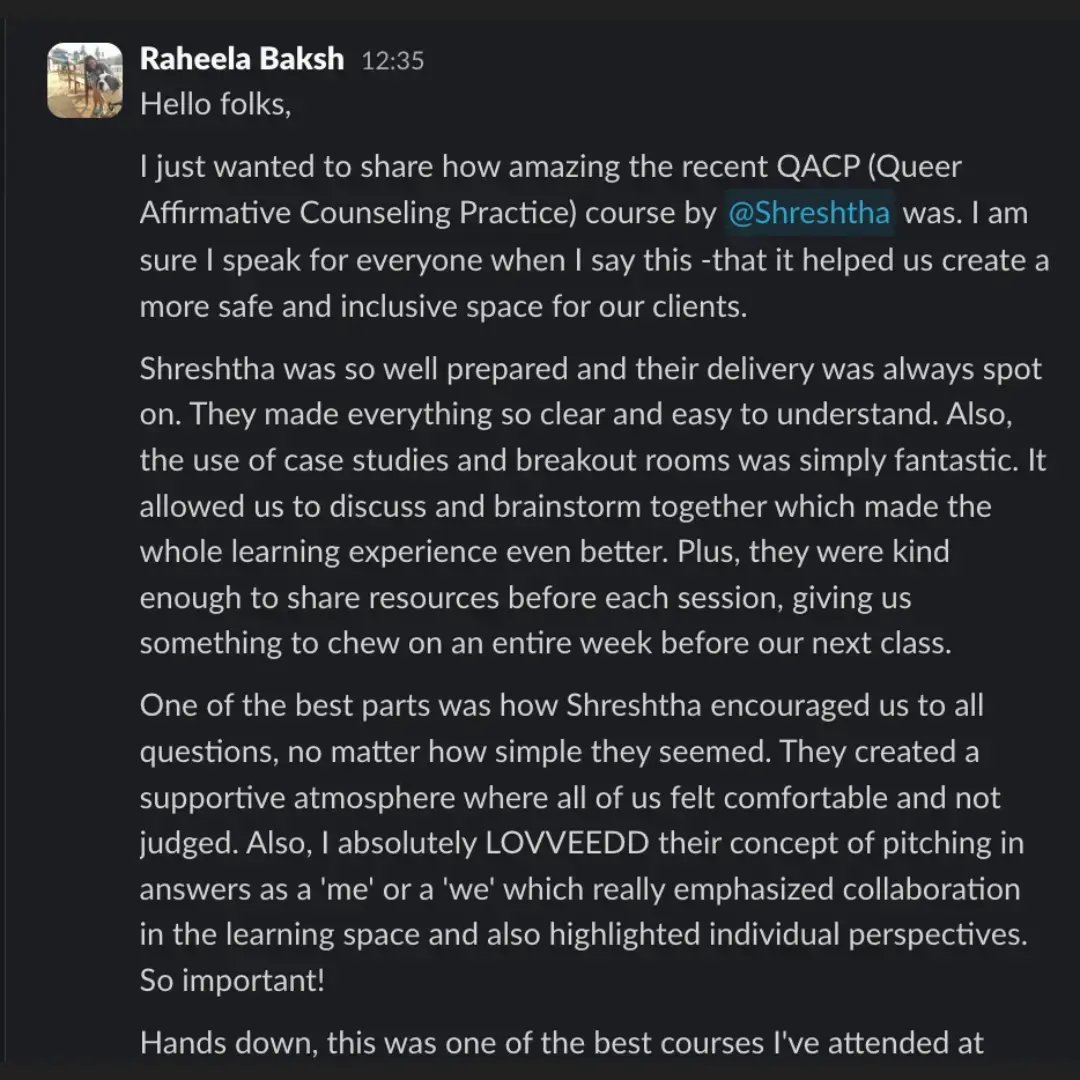Click the word LOVVEEDD
This screenshot has height=1080, width=1080.
[567, 843]
